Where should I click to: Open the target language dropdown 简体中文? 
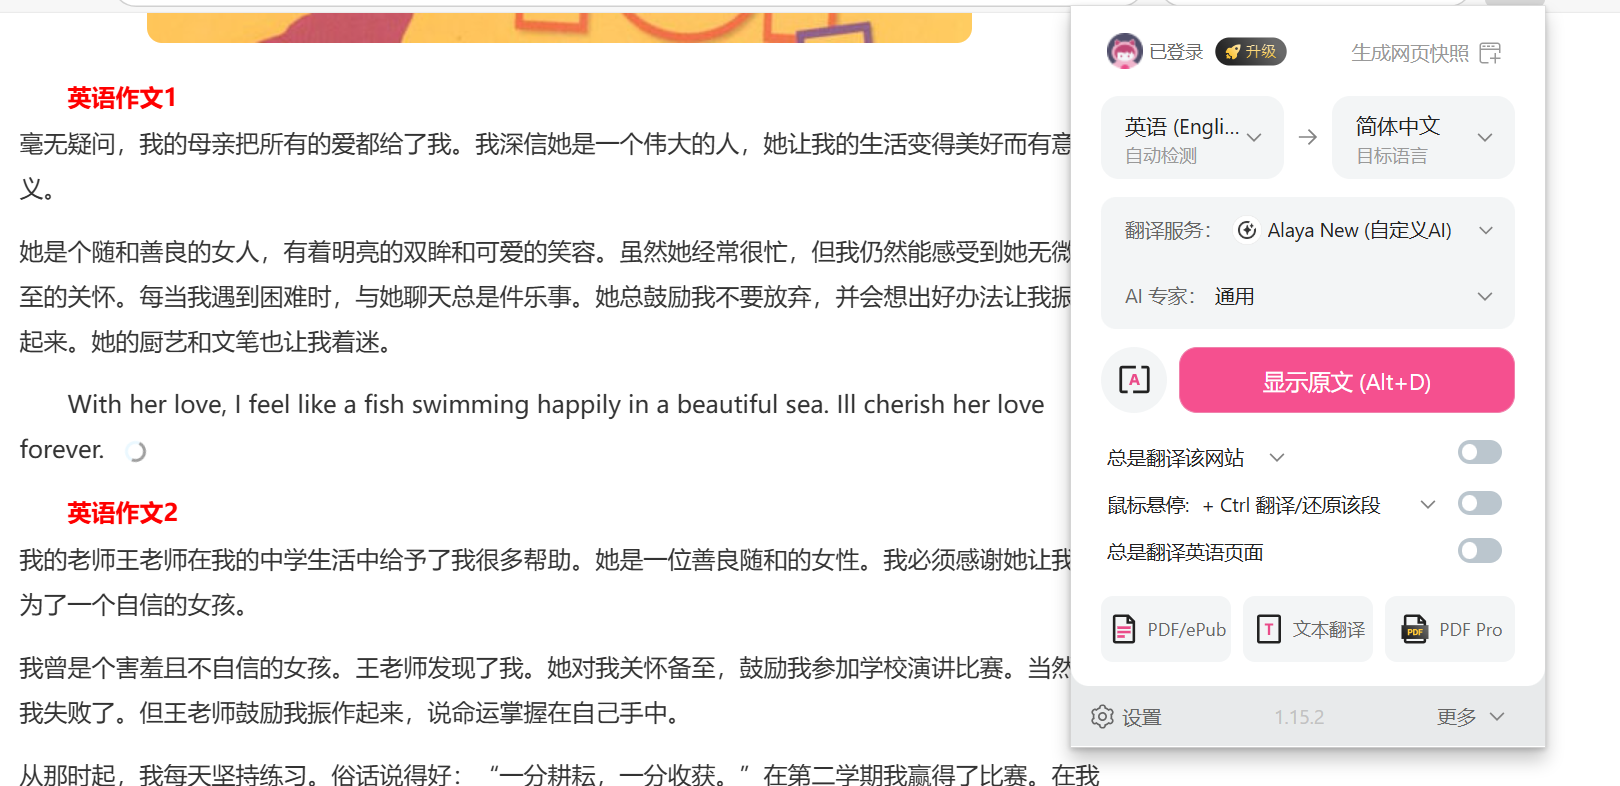point(1423,138)
